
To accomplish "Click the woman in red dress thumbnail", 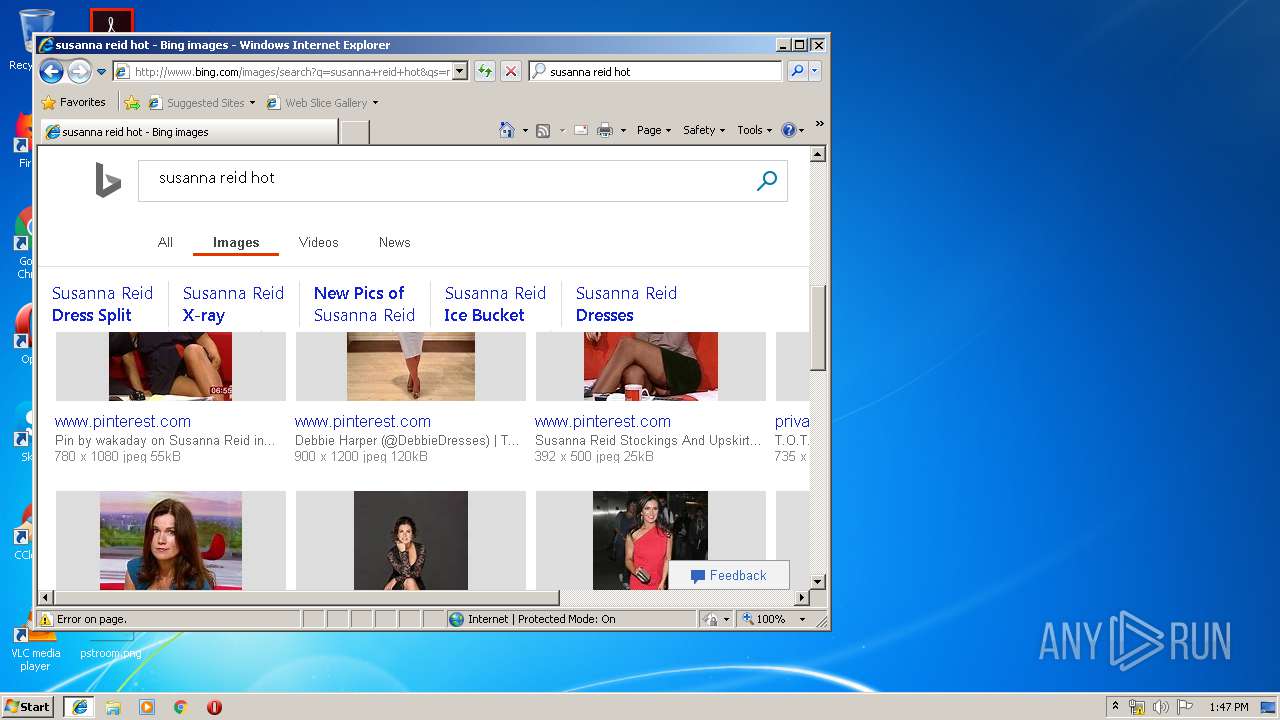I will pyautogui.click(x=650, y=540).
